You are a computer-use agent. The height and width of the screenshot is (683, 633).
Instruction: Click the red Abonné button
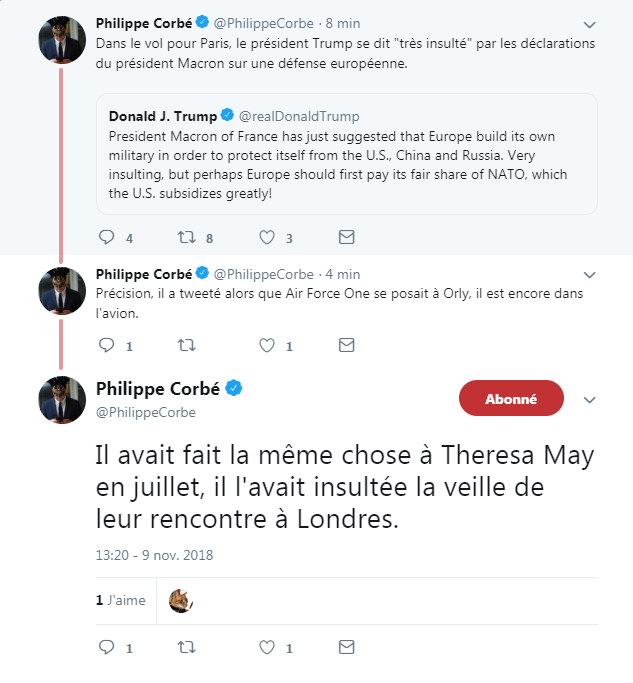[x=511, y=399]
